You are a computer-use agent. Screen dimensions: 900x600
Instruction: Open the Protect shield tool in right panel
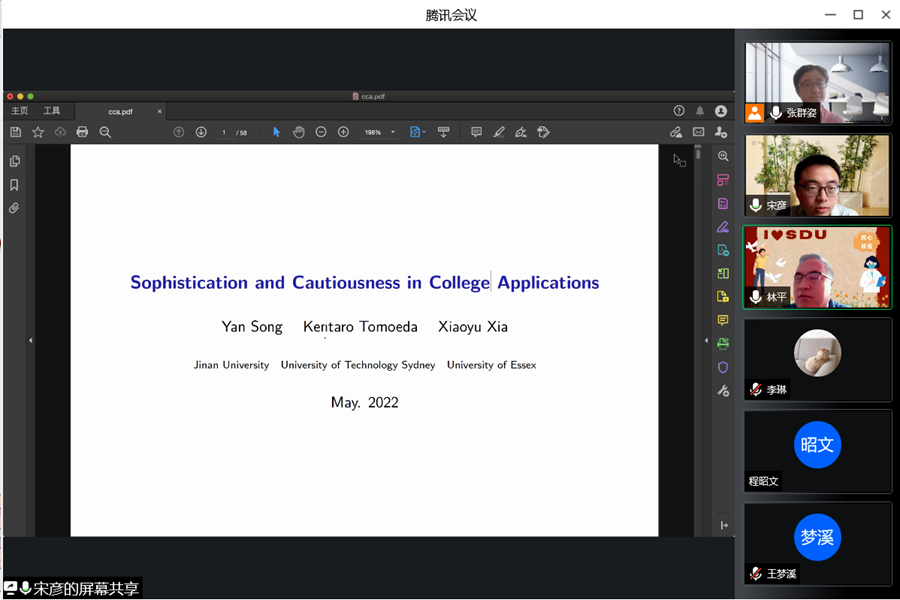pos(723,367)
